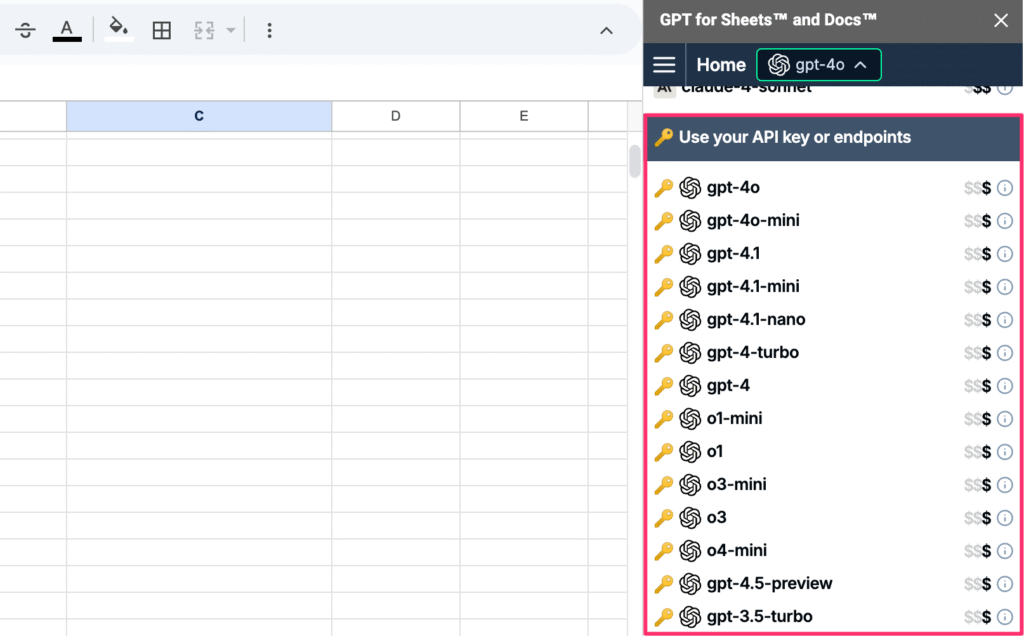Image resolution: width=1024 pixels, height=636 pixels.
Task: Click the spreadsheet vertical scrollbar thumb
Action: [634, 161]
